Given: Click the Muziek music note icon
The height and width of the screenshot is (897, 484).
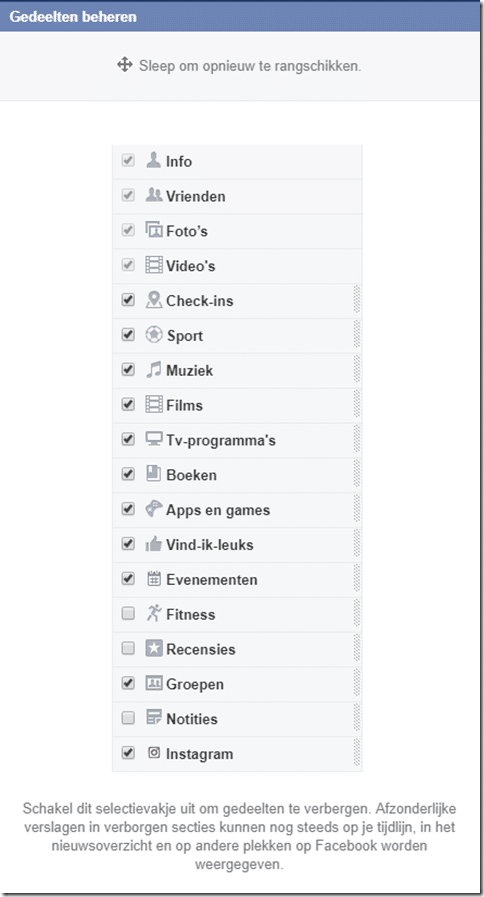Looking at the screenshot, I should (x=153, y=370).
